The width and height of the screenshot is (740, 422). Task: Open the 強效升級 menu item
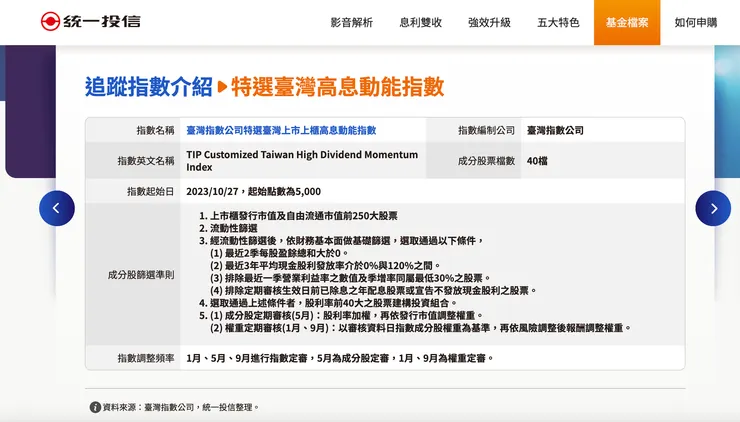click(x=489, y=23)
